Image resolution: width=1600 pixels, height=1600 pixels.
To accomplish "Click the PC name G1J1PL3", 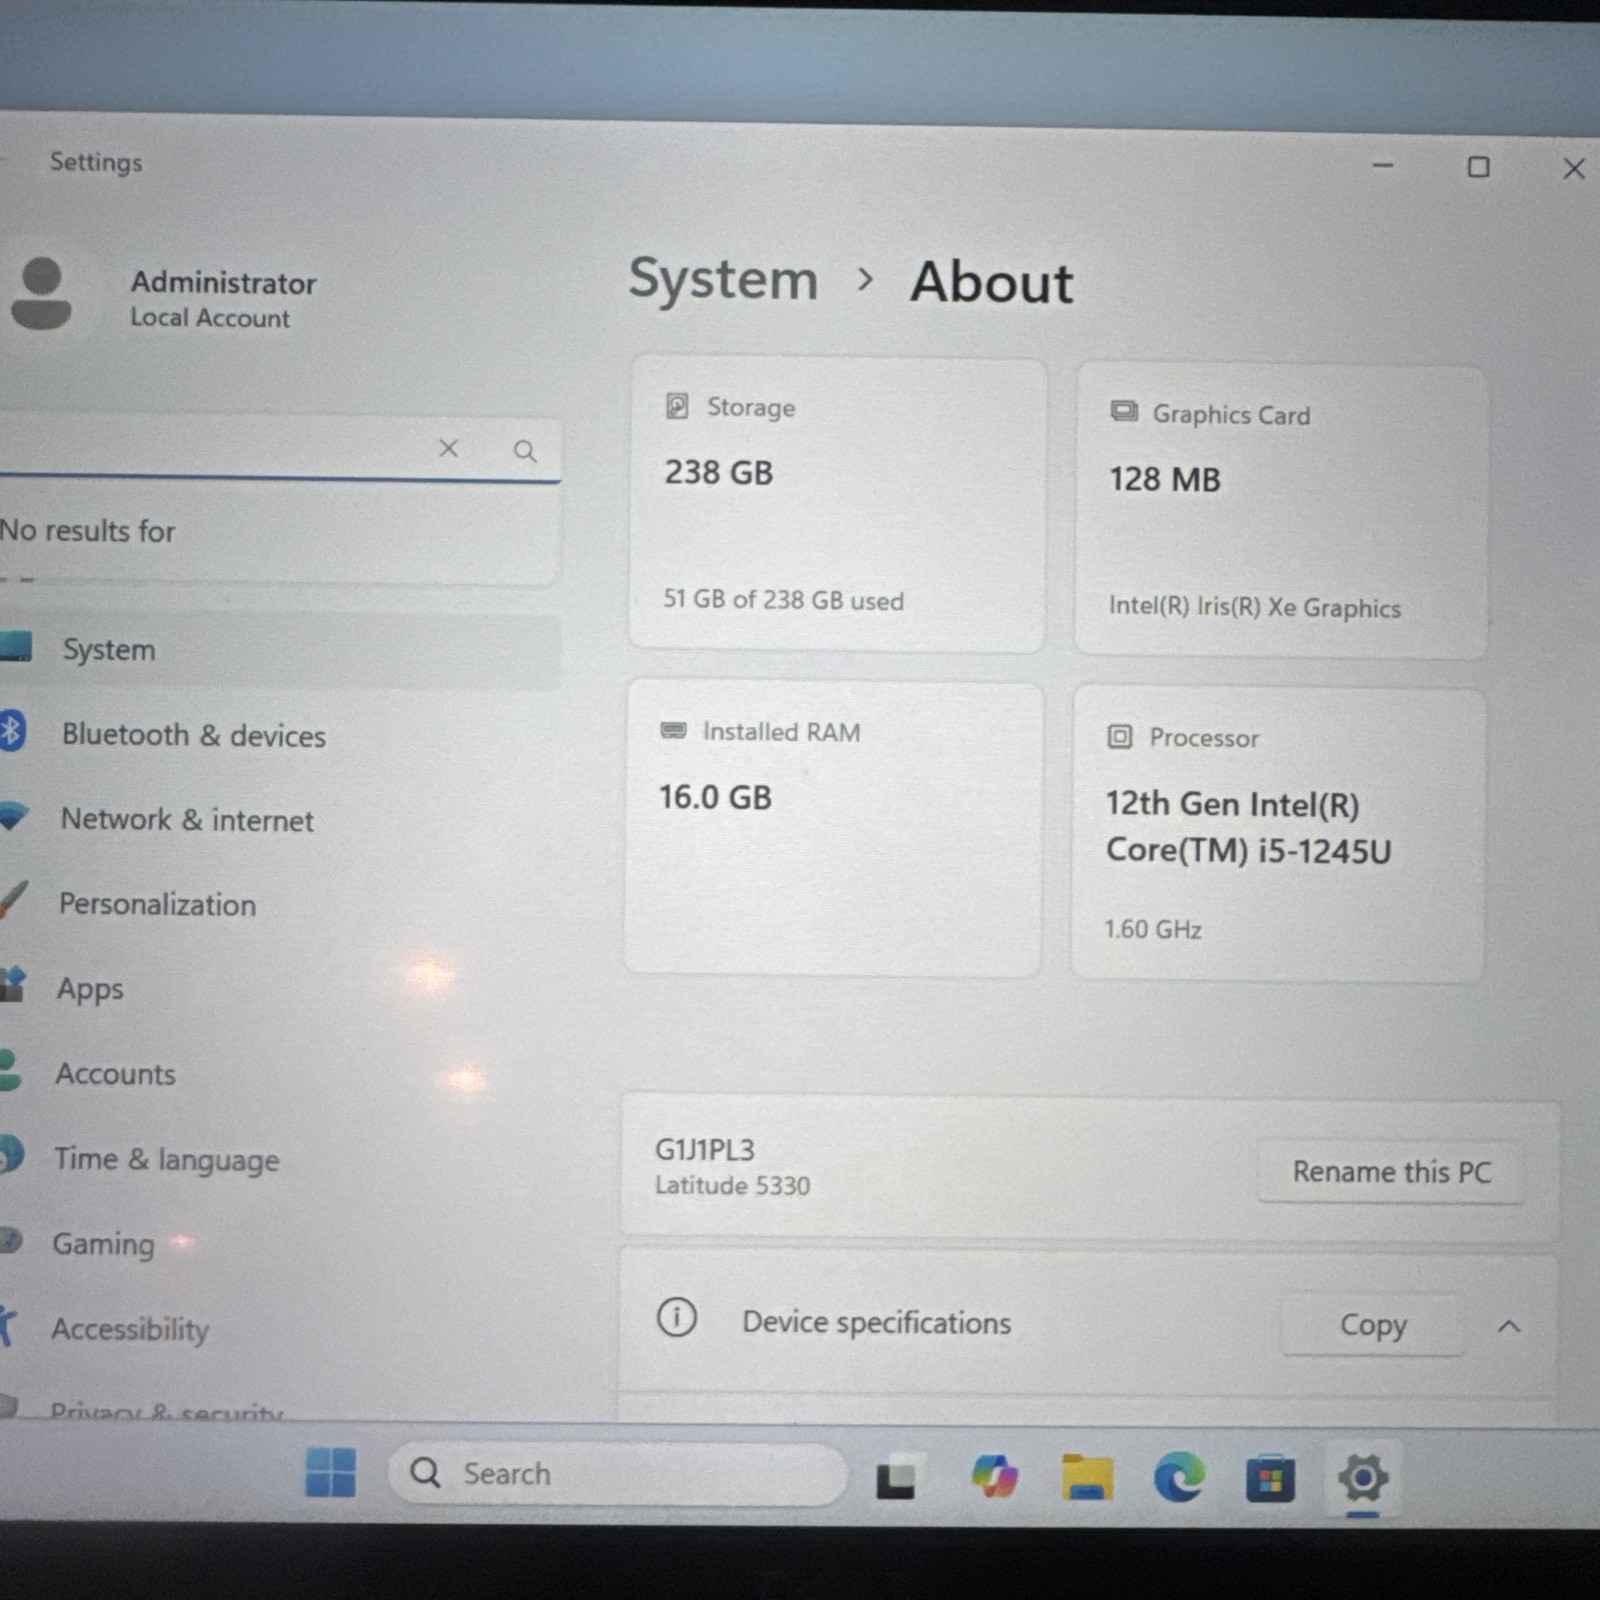I will [x=705, y=1149].
